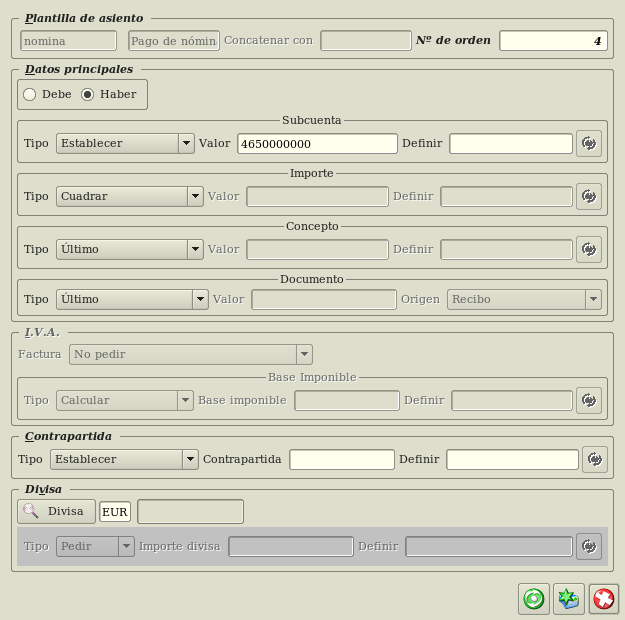This screenshot has height=620, width=625.
Task: Click the Importe divisa define gear icon
Action: point(589,546)
